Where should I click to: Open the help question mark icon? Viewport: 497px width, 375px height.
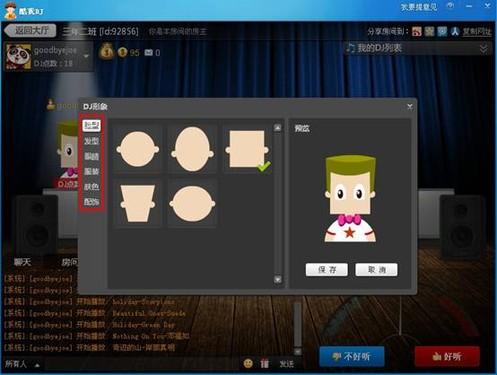click(x=451, y=6)
